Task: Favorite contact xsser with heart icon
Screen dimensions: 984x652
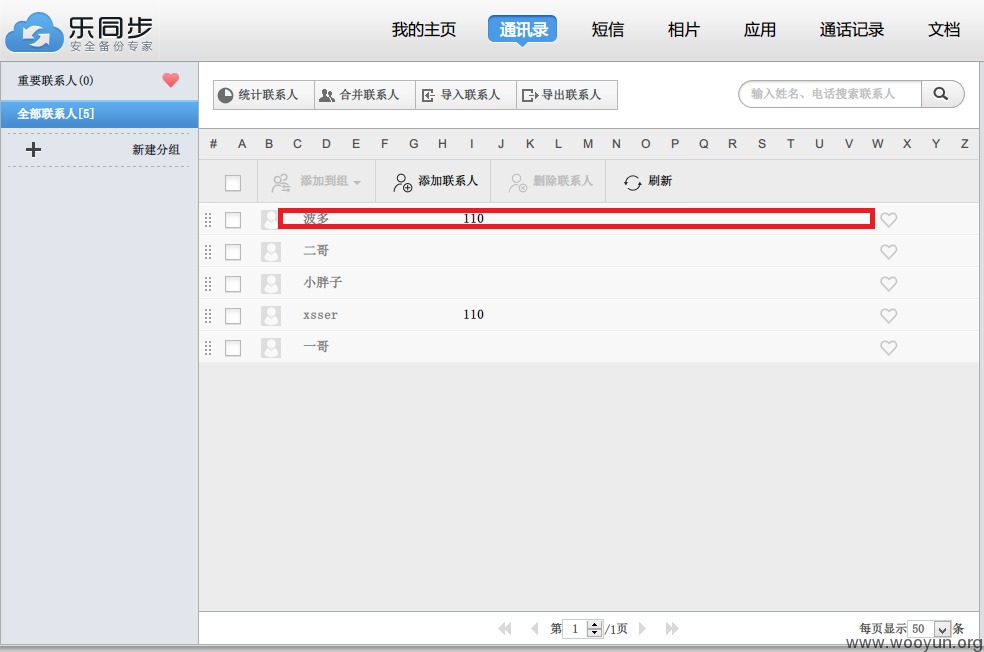Action: [x=889, y=316]
